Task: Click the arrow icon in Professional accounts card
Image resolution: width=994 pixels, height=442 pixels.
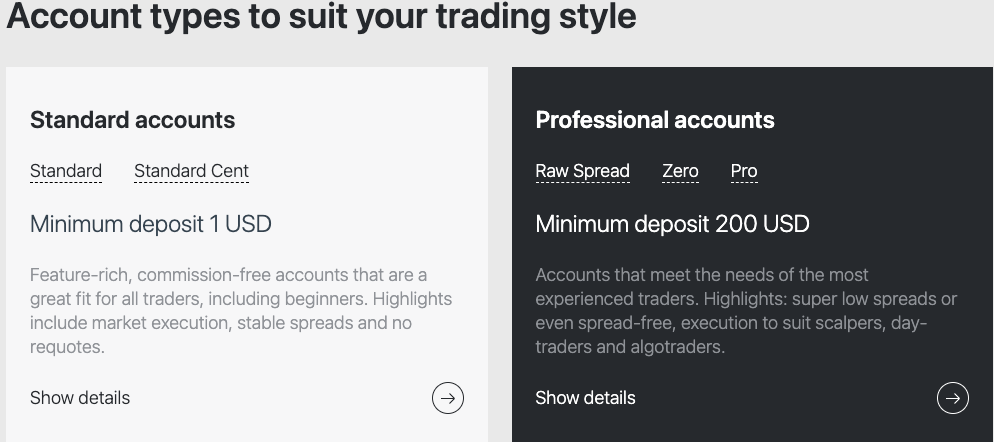Action: coord(953,398)
